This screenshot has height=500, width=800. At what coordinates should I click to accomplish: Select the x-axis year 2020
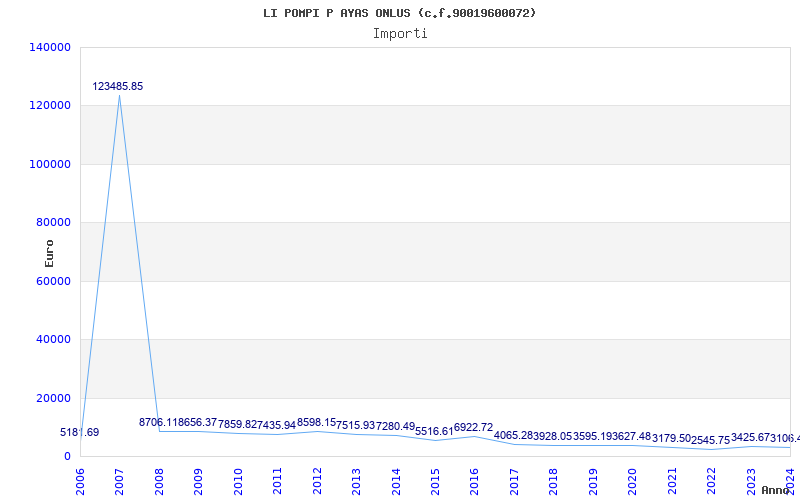(632, 481)
